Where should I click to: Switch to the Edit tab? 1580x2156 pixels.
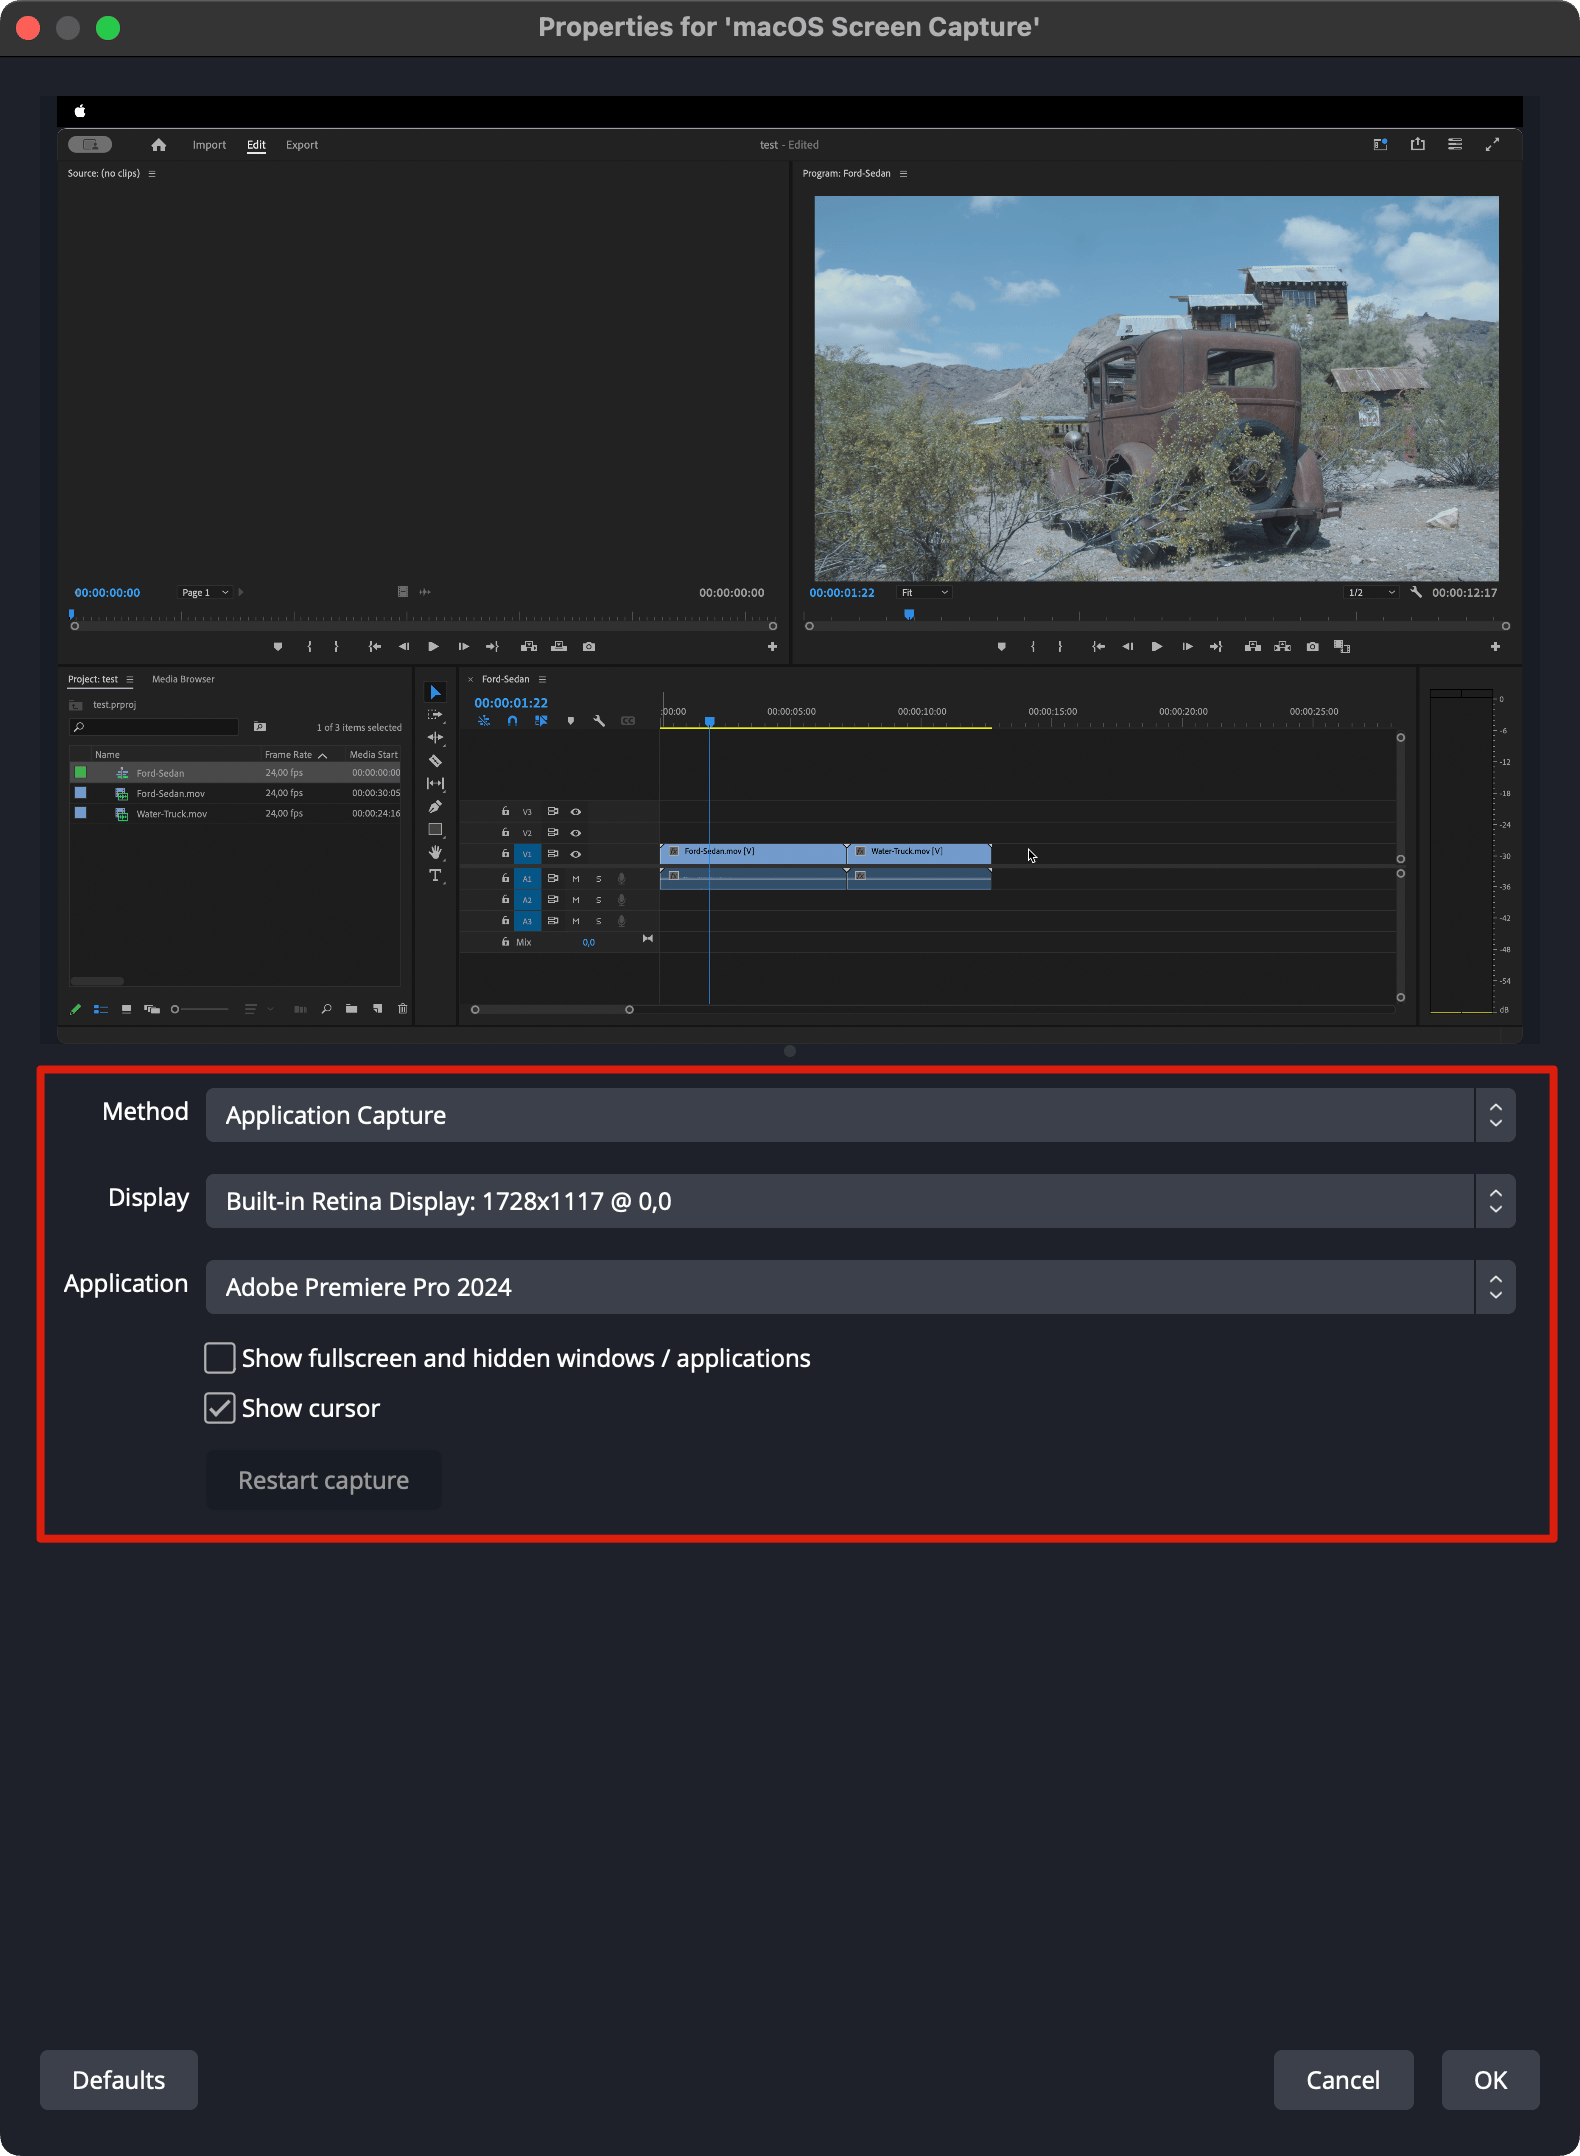256,145
